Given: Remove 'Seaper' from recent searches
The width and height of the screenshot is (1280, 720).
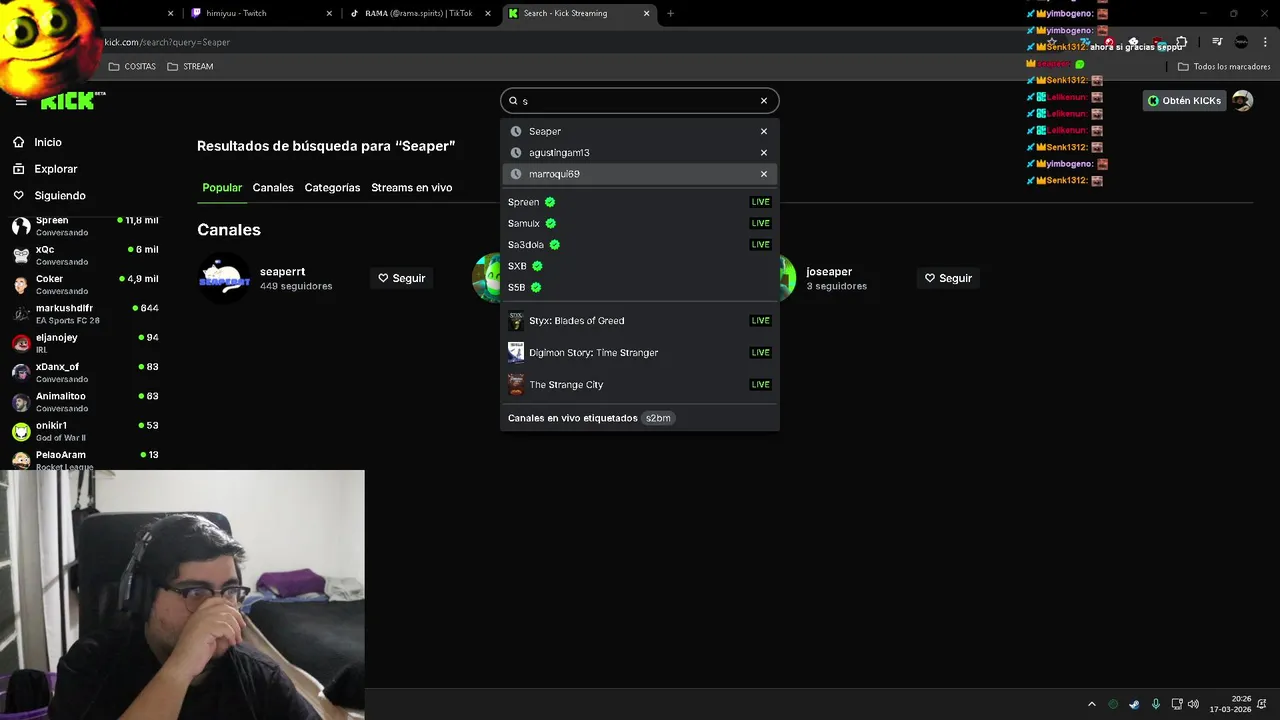Looking at the screenshot, I should tap(764, 131).
